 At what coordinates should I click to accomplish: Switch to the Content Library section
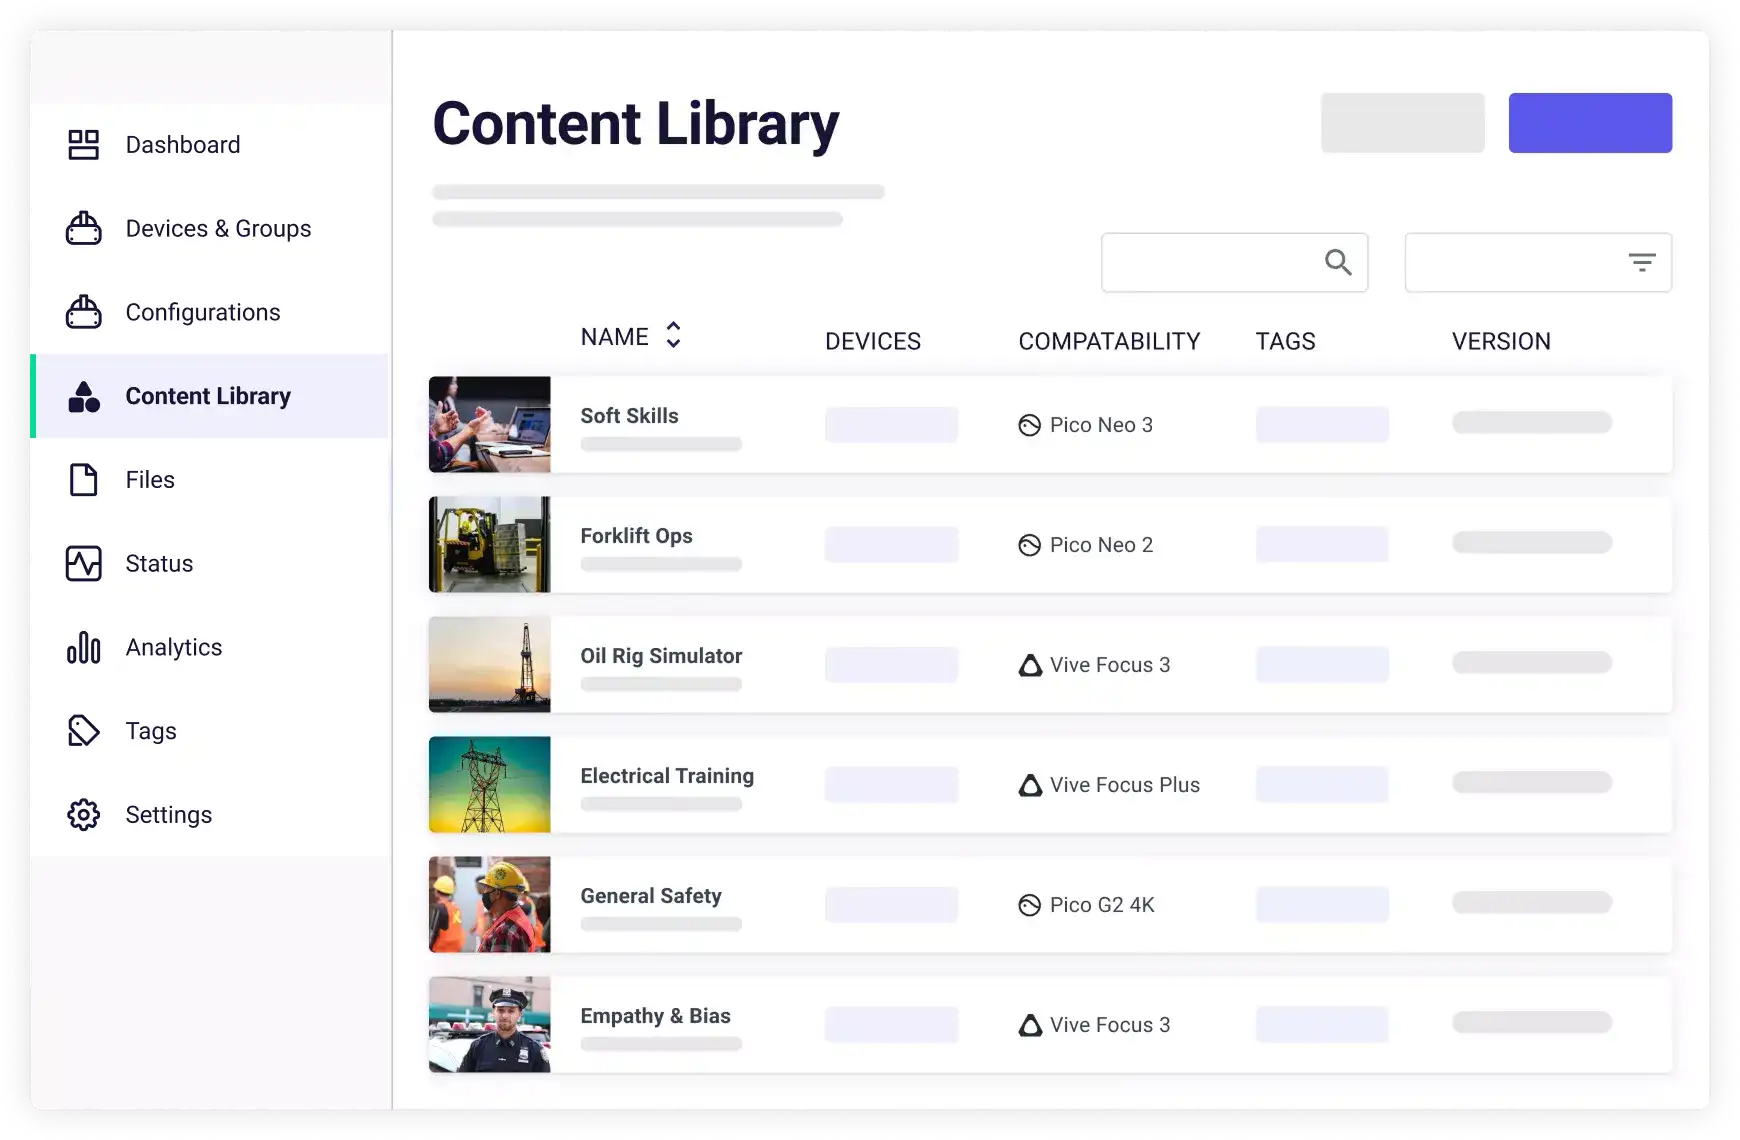pos(207,396)
